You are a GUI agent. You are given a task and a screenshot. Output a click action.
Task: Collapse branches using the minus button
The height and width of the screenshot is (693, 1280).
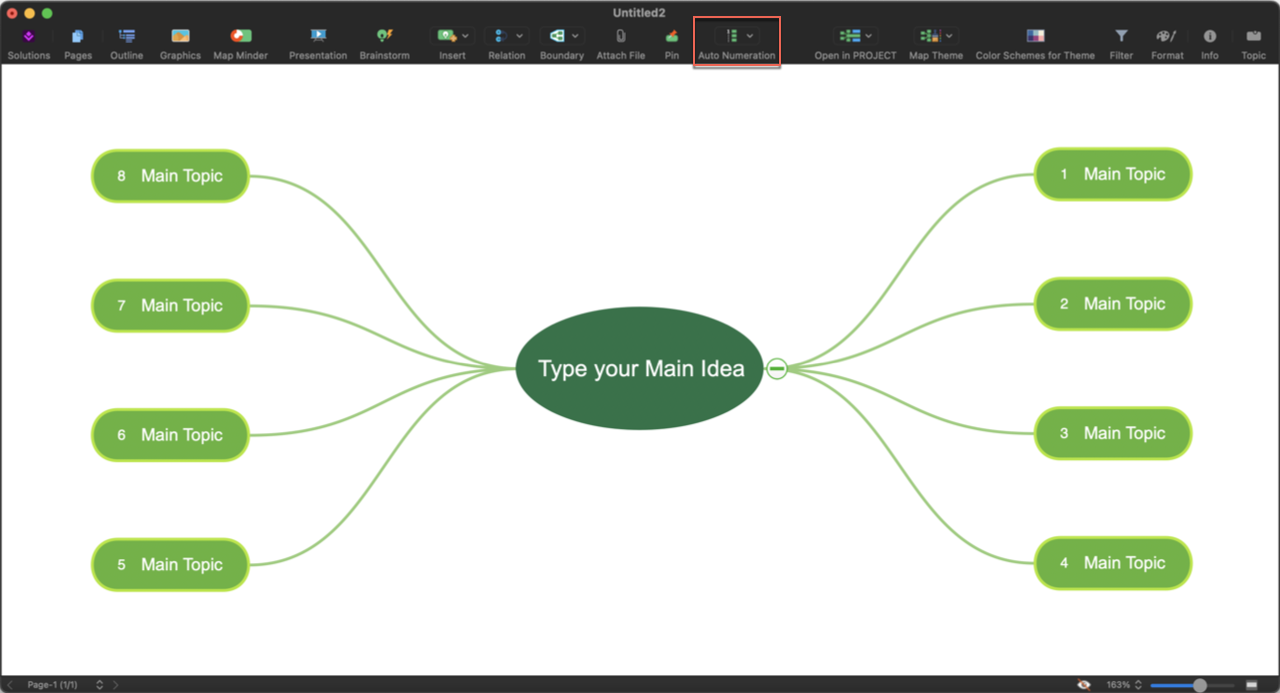(777, 369)
